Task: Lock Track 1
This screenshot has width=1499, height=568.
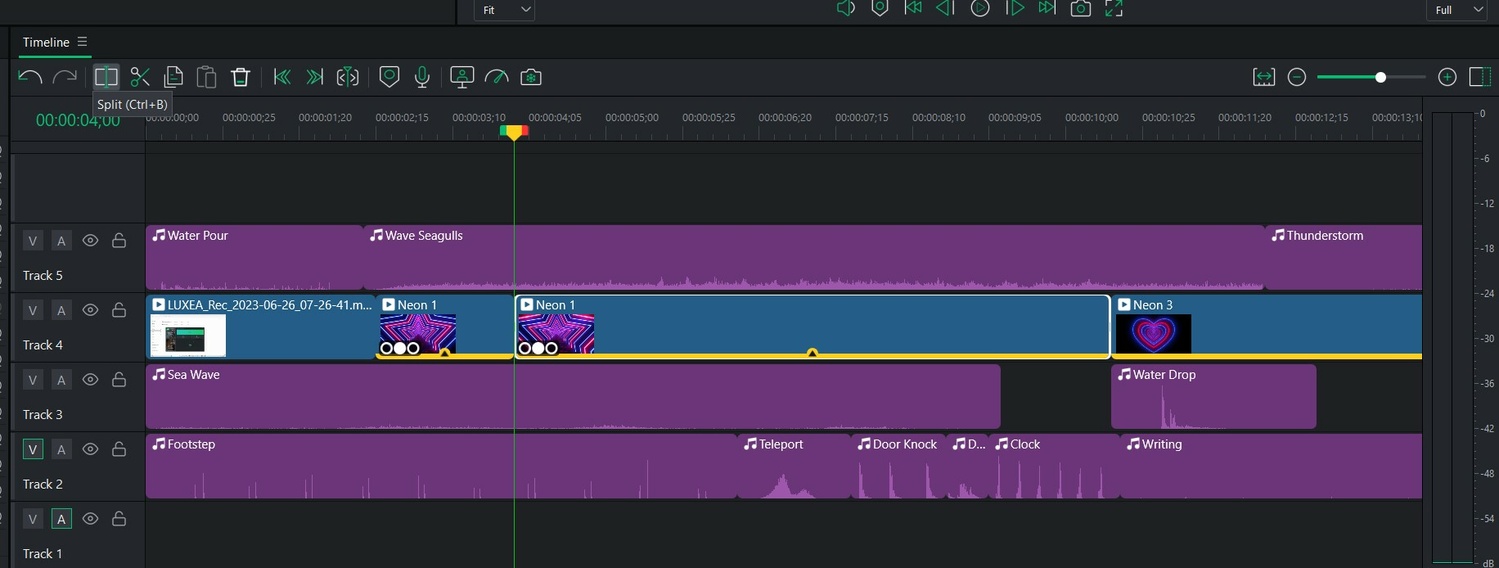Action: (x=119, y=519)
